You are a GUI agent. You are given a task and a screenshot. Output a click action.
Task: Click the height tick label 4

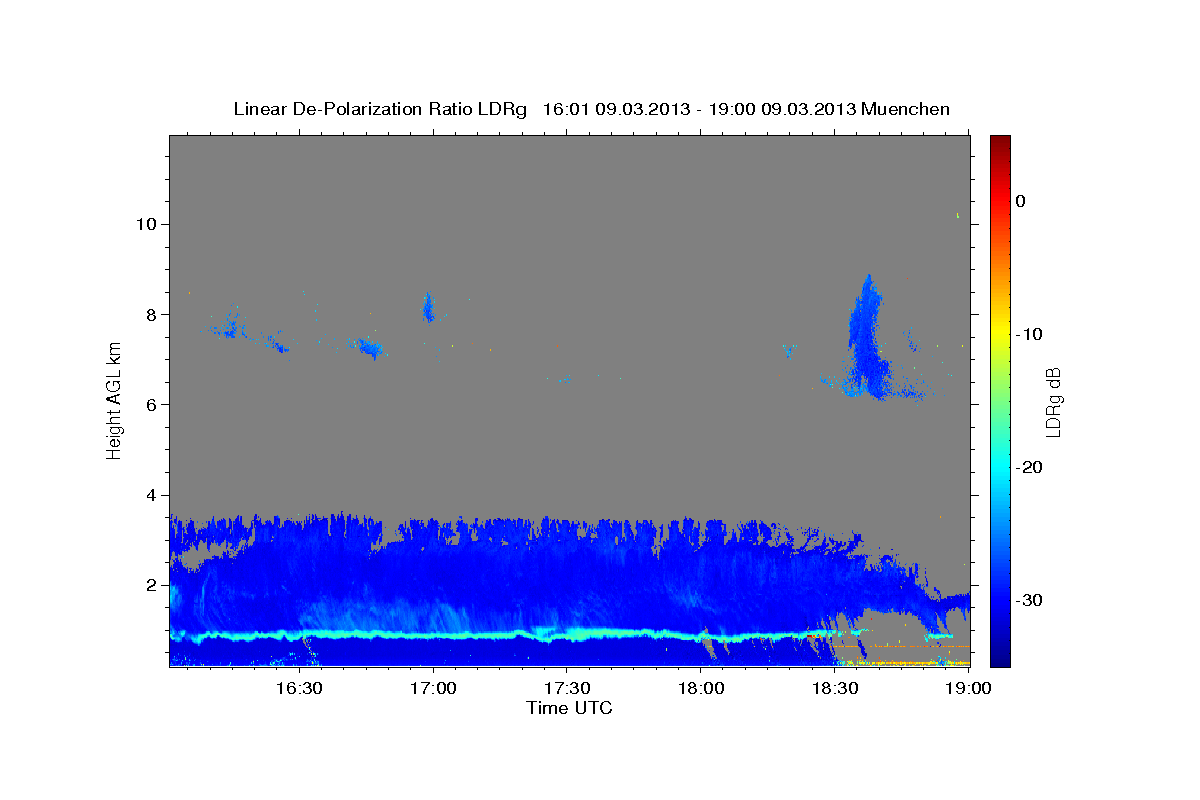click(x=151, y=495)
